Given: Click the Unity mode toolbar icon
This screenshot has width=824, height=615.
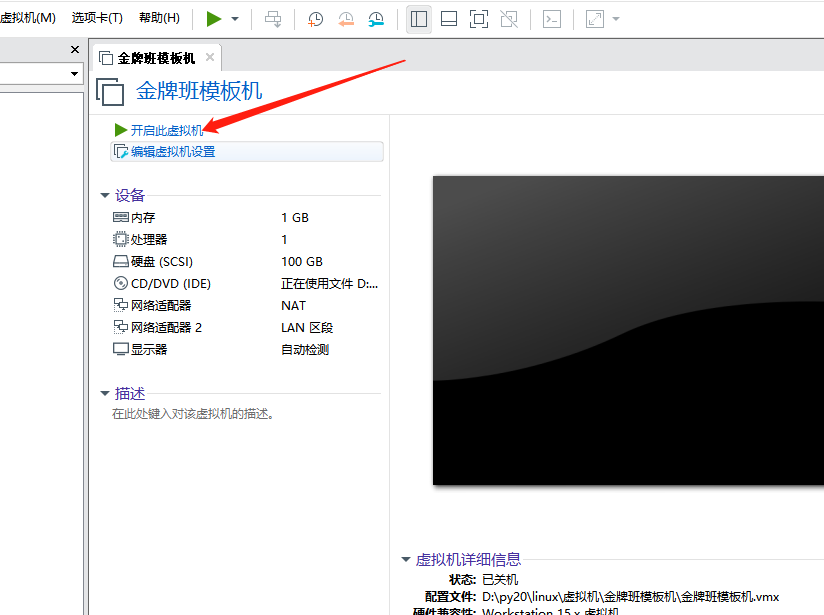Looking at the screenshot, I should pos(509,19).
